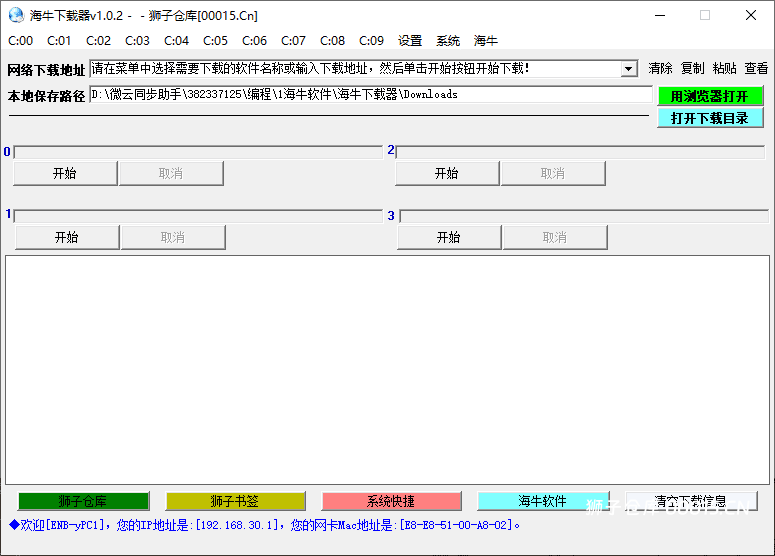Click the yellow 狮子书签 button

[235, 501]
